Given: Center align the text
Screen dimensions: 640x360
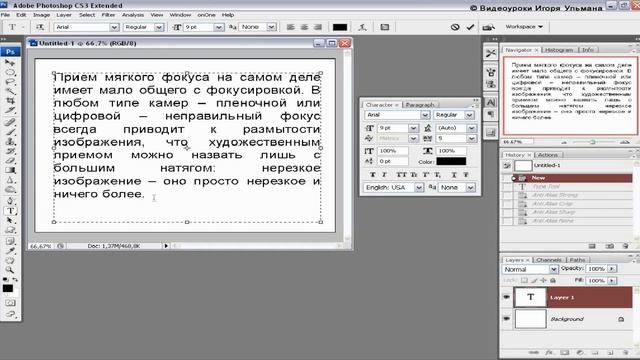Looking at the screenshot, I should (304, 27).
